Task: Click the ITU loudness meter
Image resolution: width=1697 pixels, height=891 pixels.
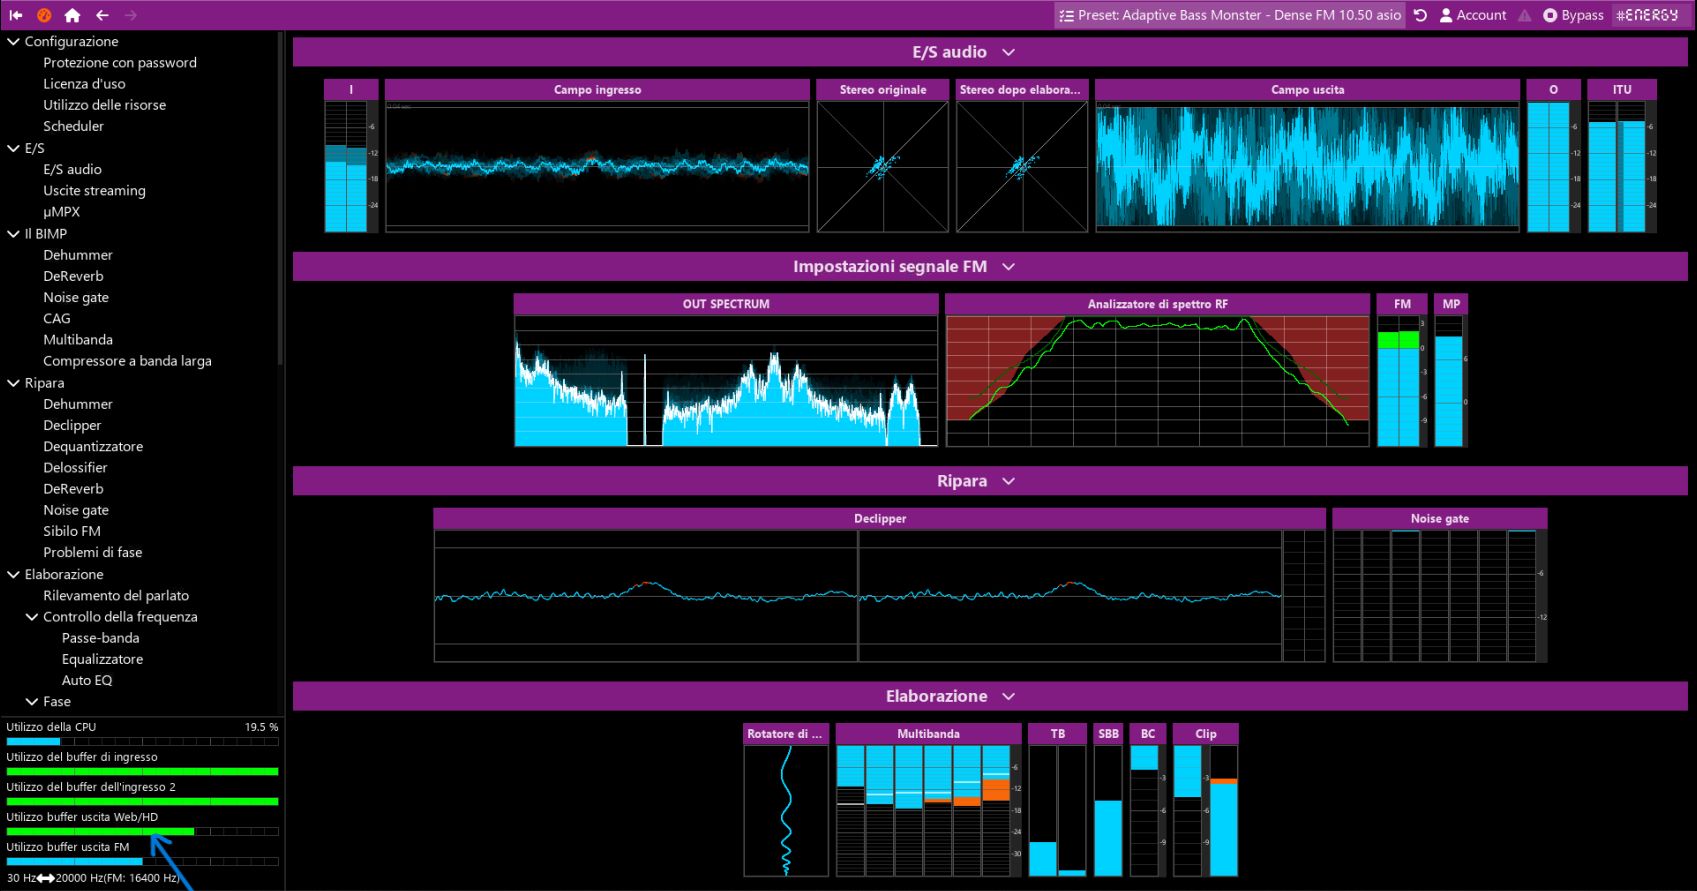Action: pos(1622,166)
